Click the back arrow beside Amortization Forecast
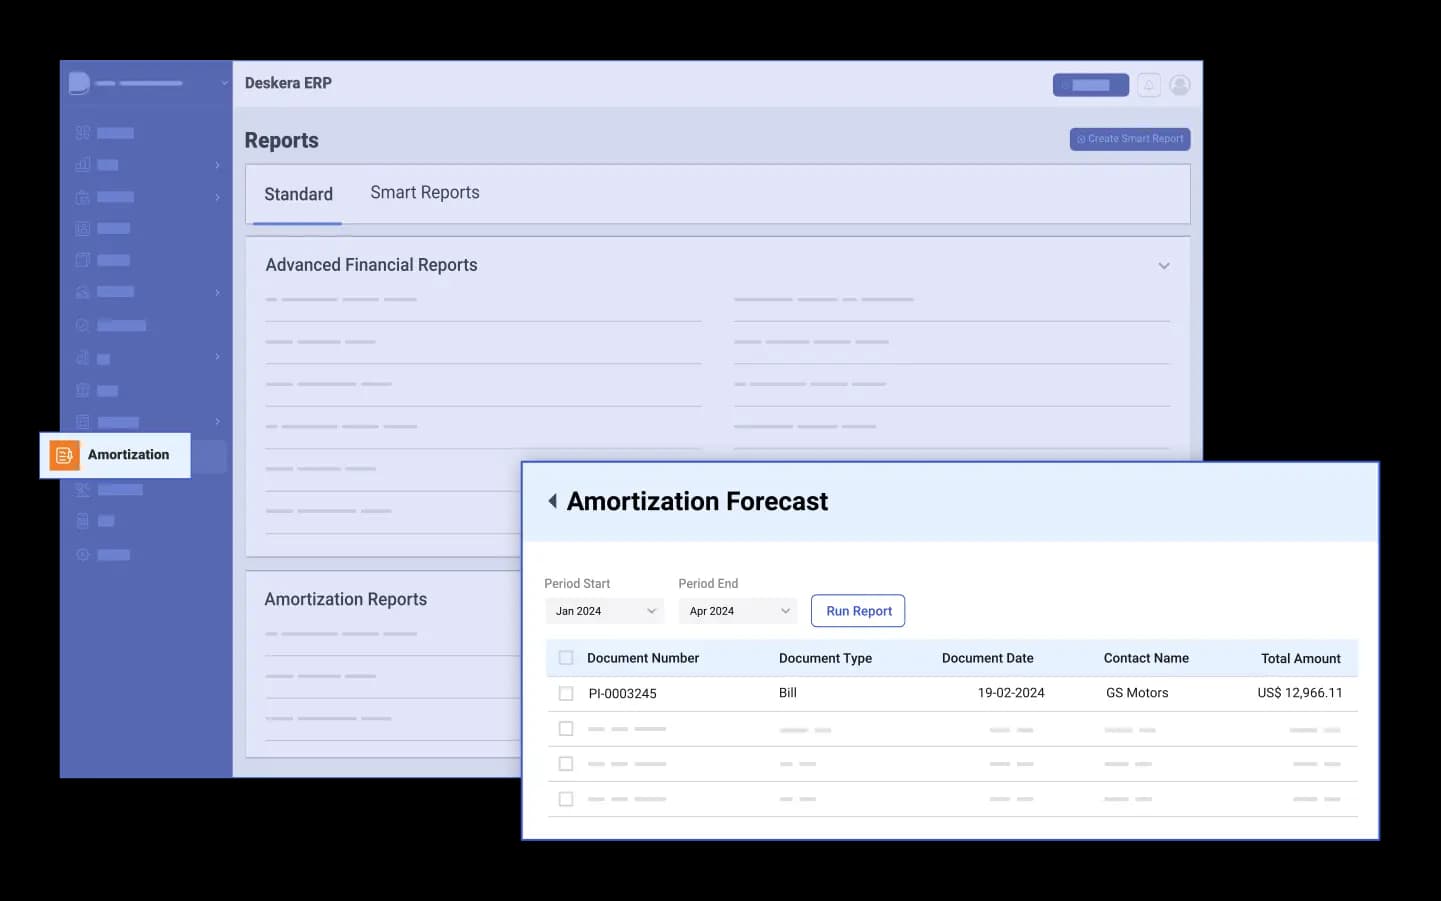The height and width of the screenshot is (901, 1441). [x=552, y=501]
